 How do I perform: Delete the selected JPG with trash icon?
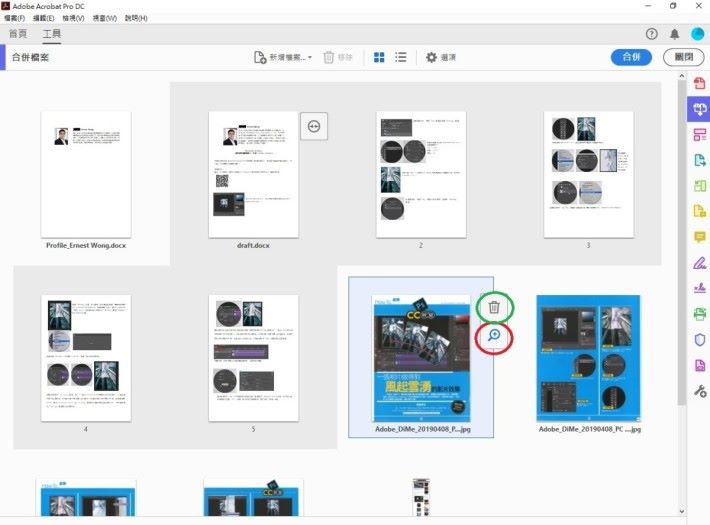(494, 308)
